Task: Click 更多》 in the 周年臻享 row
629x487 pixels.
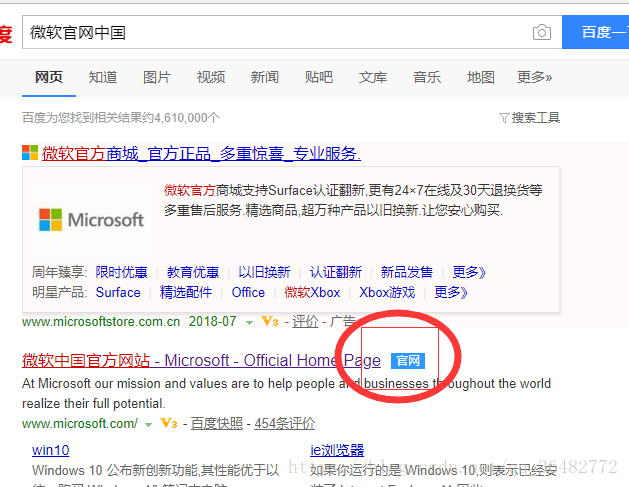Action: click(x=469, y=272)
